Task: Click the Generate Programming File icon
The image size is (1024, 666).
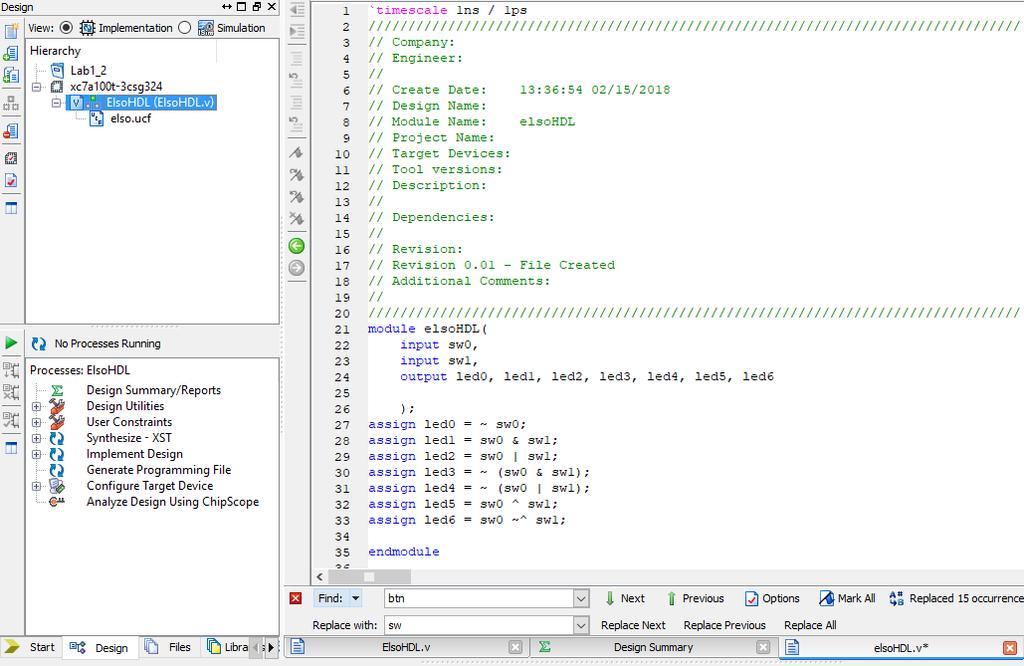Action: [57, 470]
